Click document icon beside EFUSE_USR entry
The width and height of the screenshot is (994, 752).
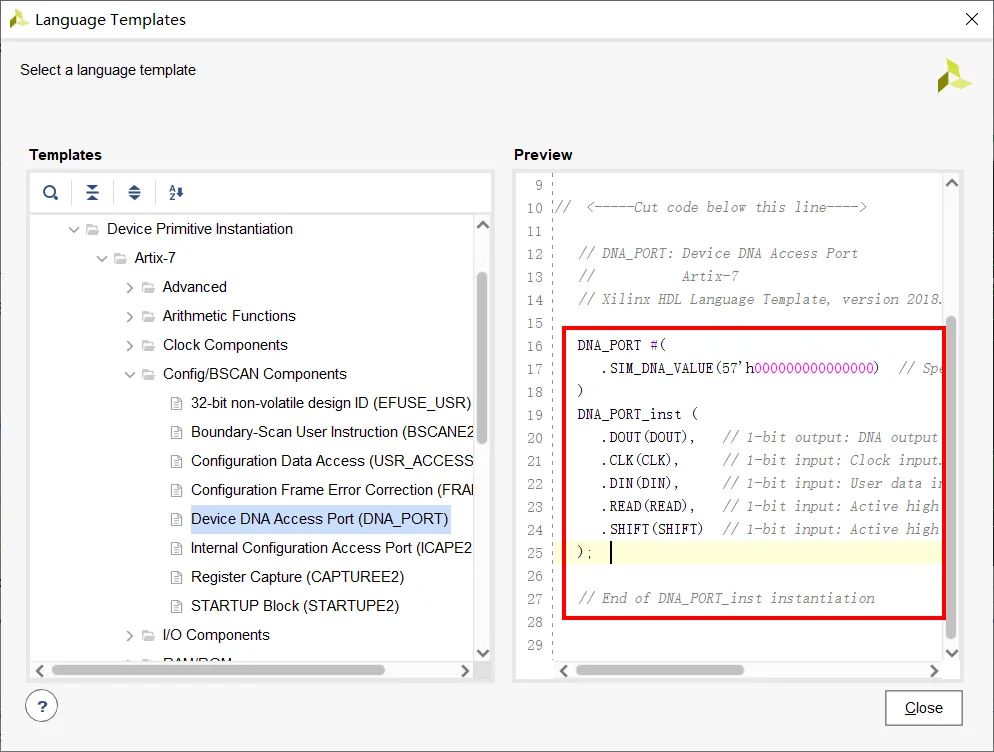[x=176, y=404]
